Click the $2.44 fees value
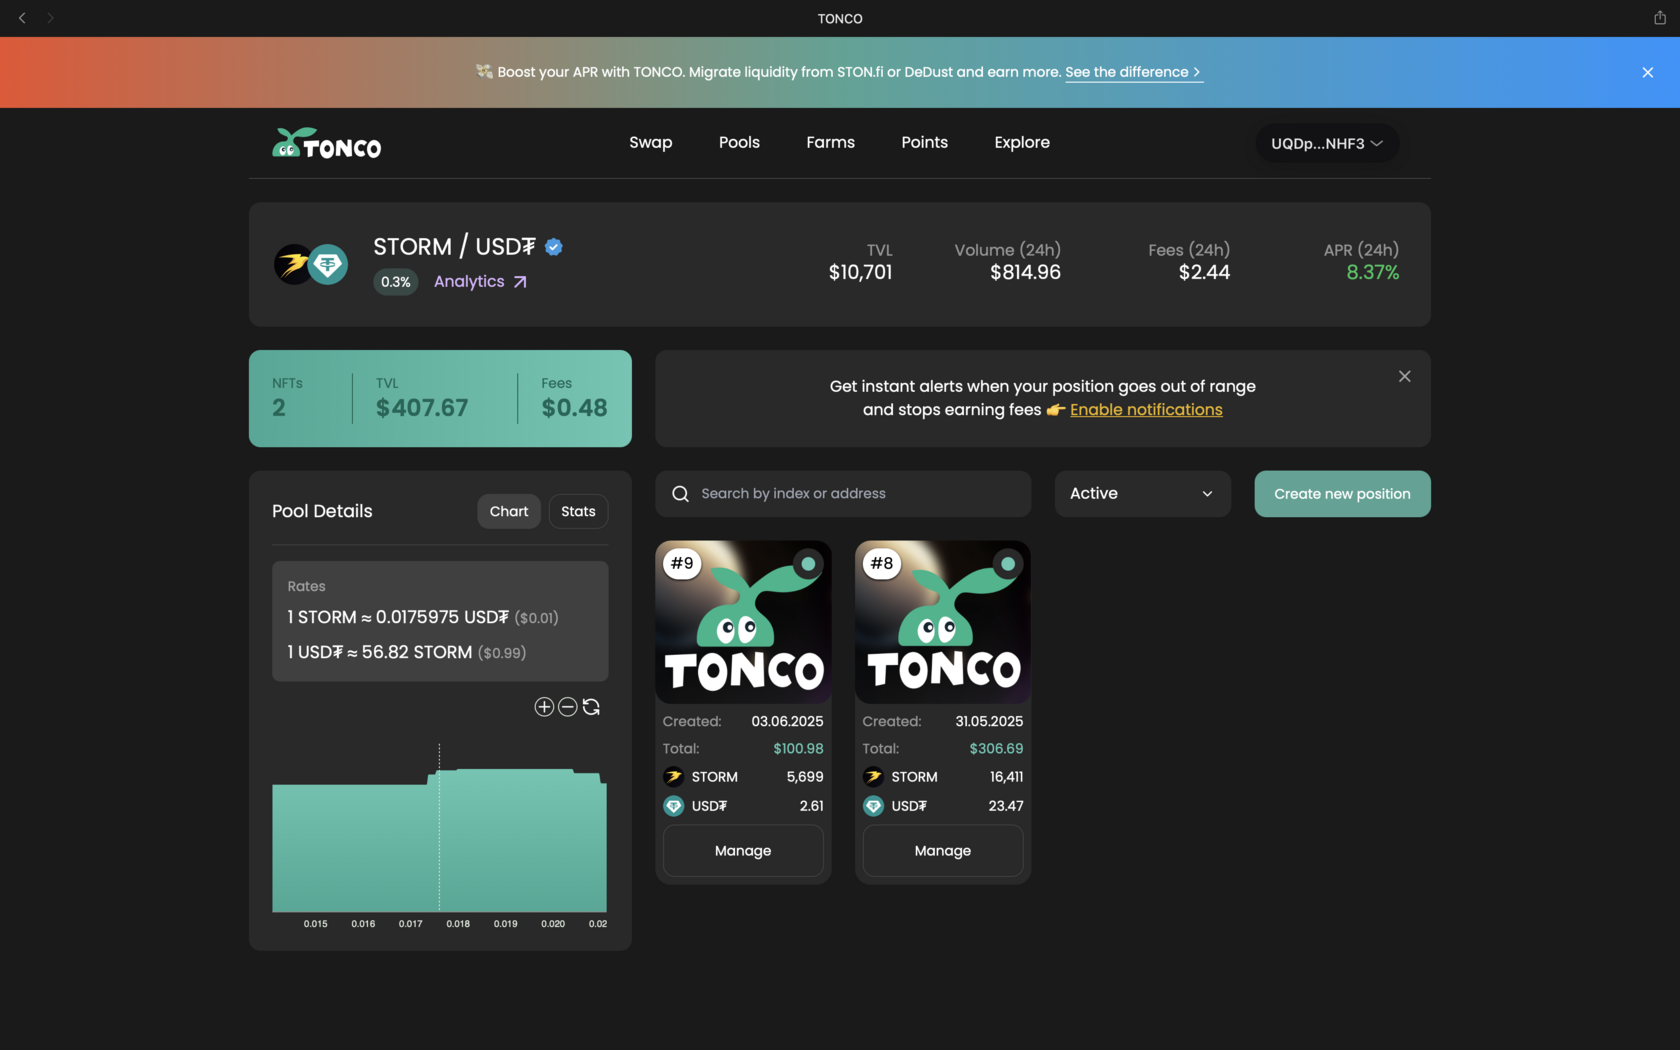 coord(1204,272)
